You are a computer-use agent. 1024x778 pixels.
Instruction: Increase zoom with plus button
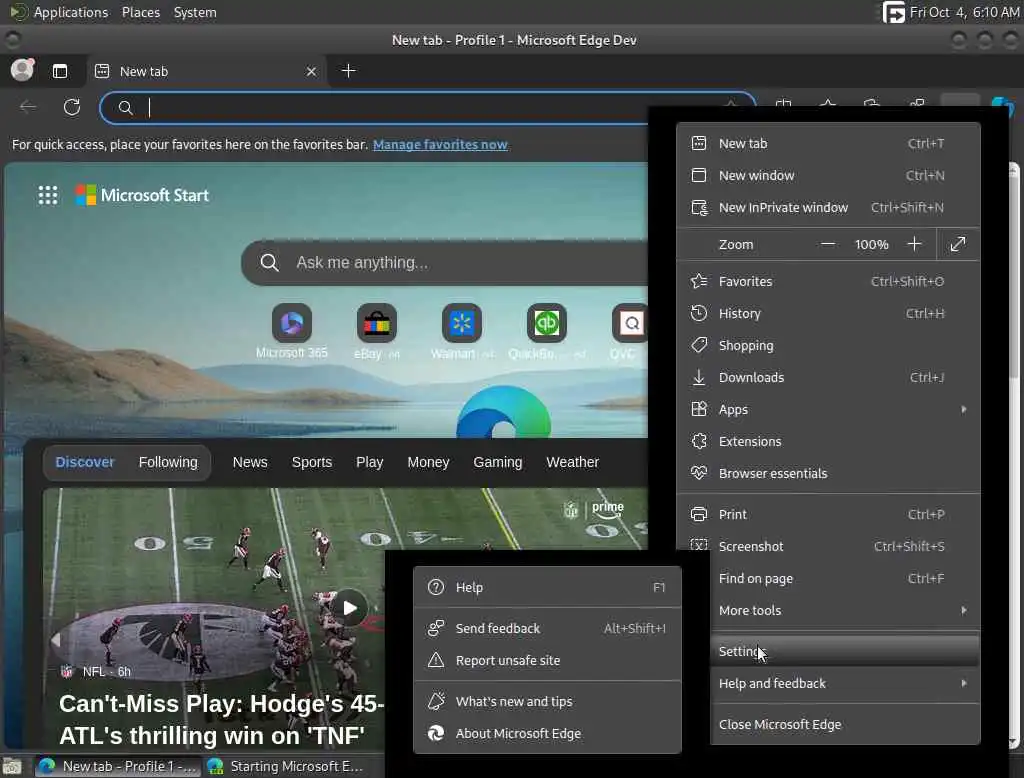tap(914, 244)
